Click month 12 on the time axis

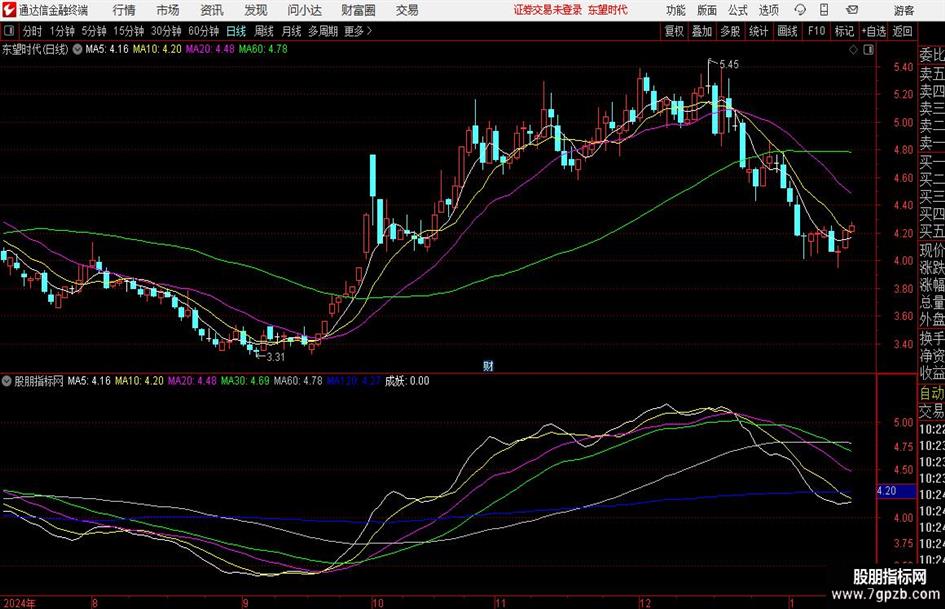[x=645, y=603]
